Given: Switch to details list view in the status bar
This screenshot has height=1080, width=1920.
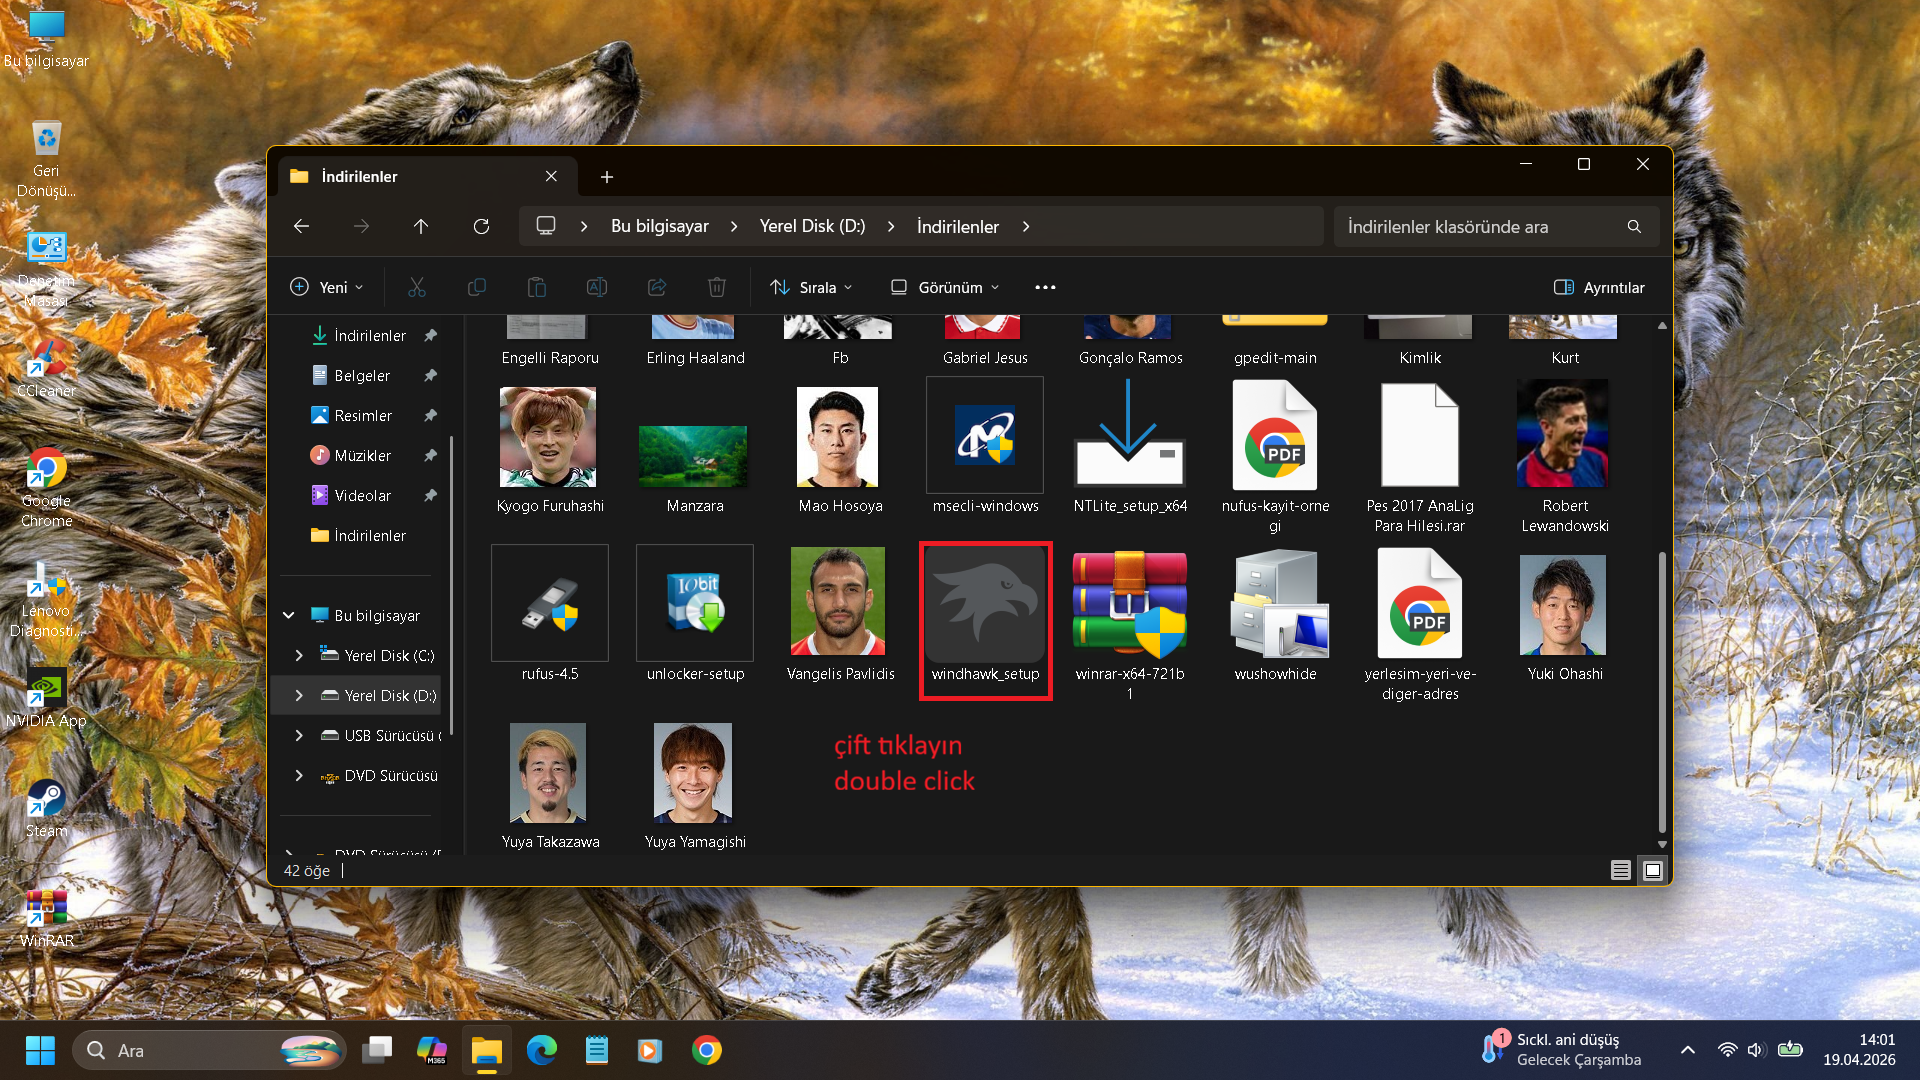Looking at the screenshot, I should click(x=1621, y=870).
